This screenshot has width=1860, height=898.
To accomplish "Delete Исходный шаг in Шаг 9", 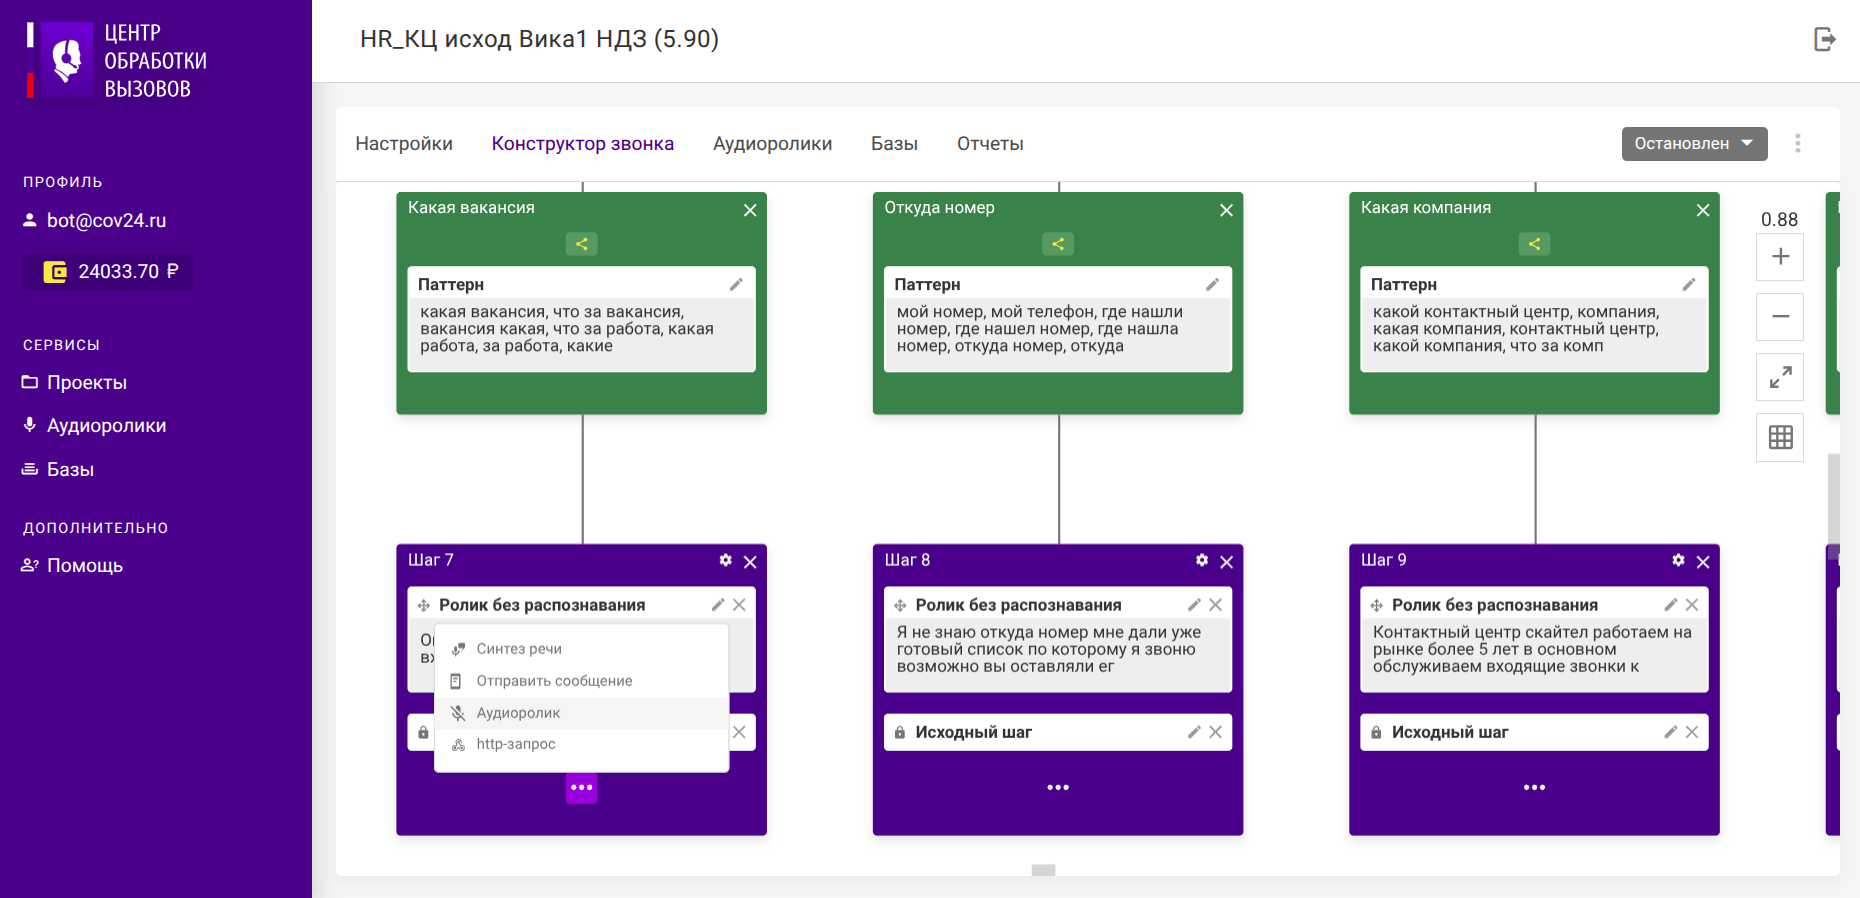I will (1692, 732).
